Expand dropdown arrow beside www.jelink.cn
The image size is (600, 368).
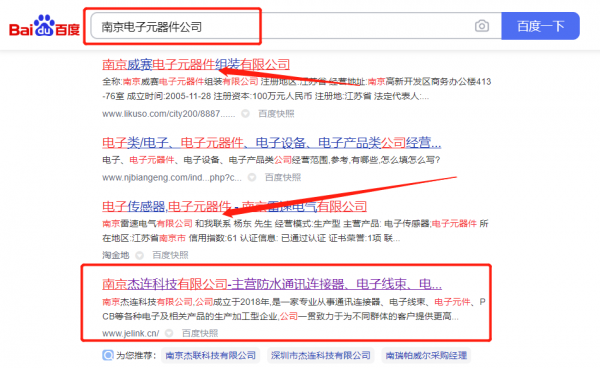point(169,333)
